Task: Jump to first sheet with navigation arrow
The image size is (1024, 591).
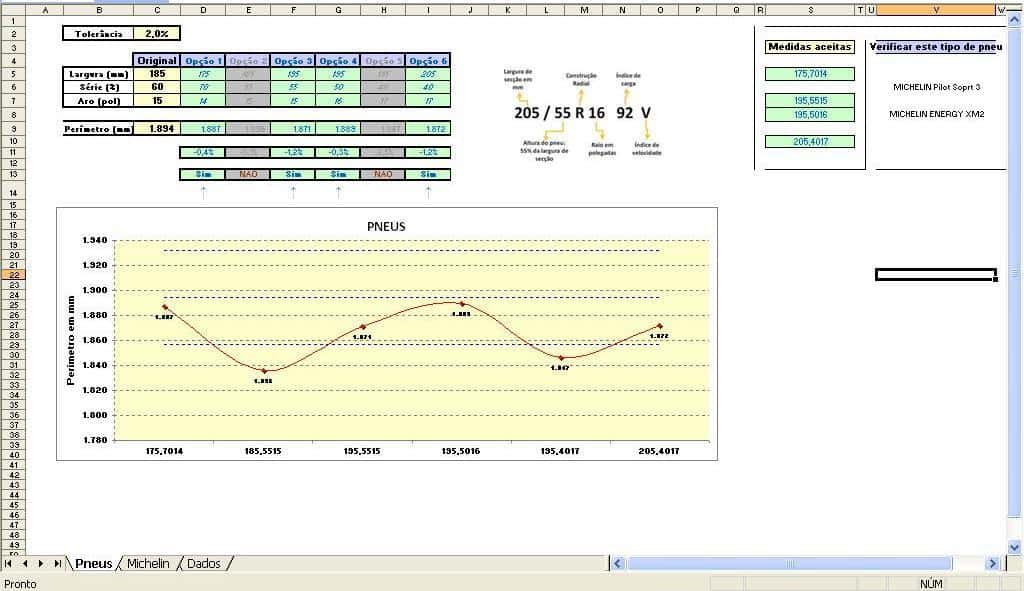Action: [x=9, y=564]
